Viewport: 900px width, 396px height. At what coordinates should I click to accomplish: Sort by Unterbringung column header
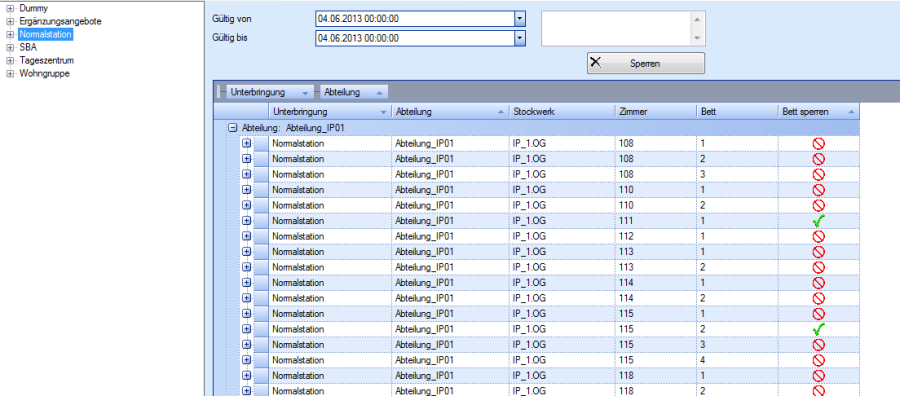tap(329, 112)
